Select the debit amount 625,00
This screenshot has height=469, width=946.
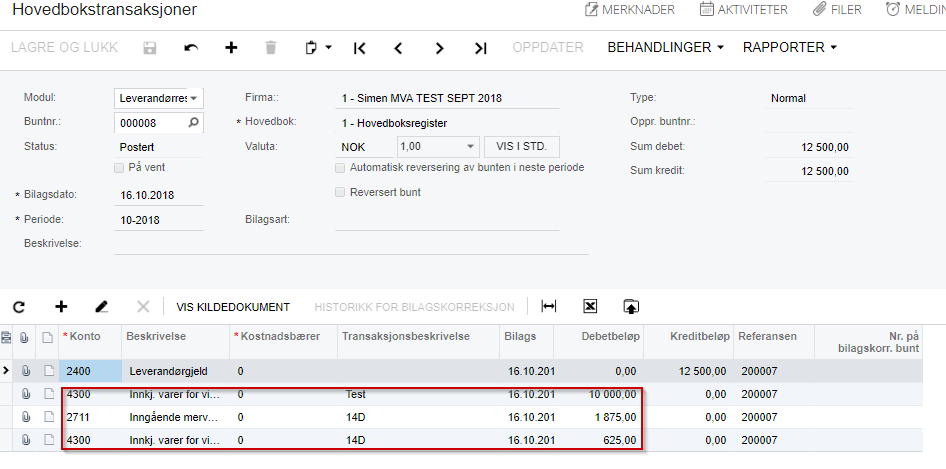tap(598, 440)
